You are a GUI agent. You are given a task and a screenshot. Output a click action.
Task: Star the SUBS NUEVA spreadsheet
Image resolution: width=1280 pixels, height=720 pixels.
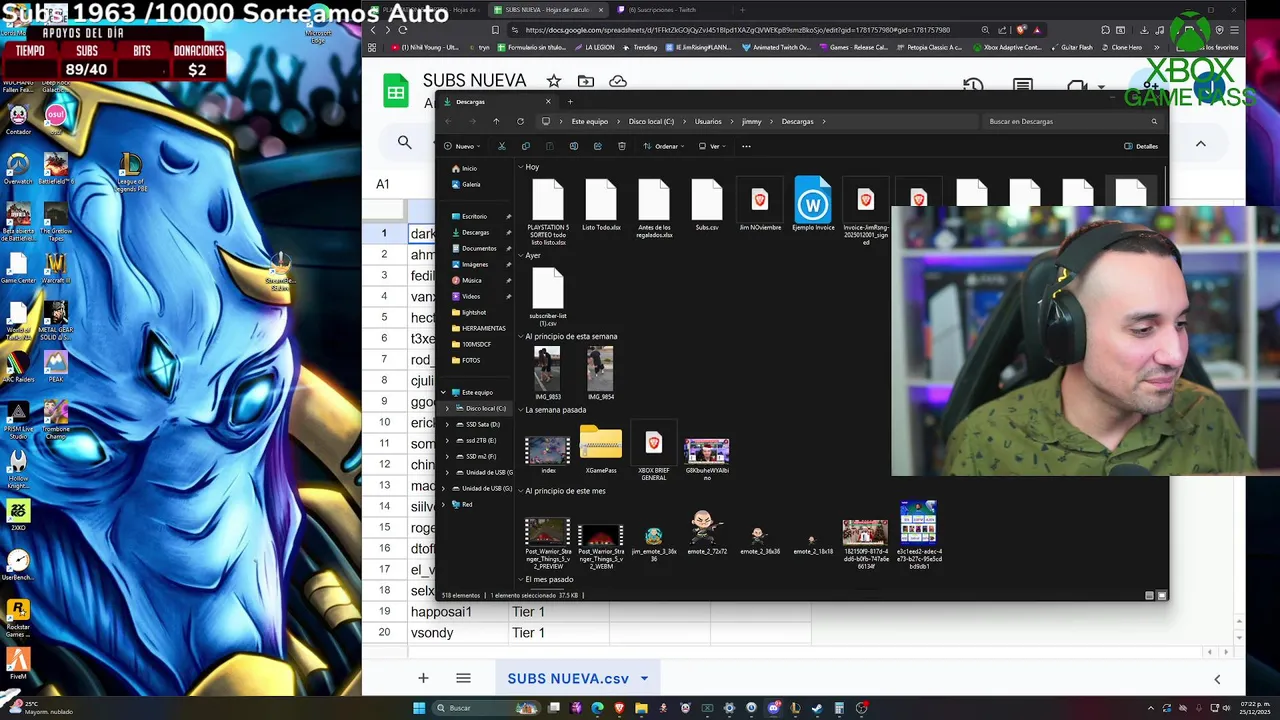[x=554, y=81]
